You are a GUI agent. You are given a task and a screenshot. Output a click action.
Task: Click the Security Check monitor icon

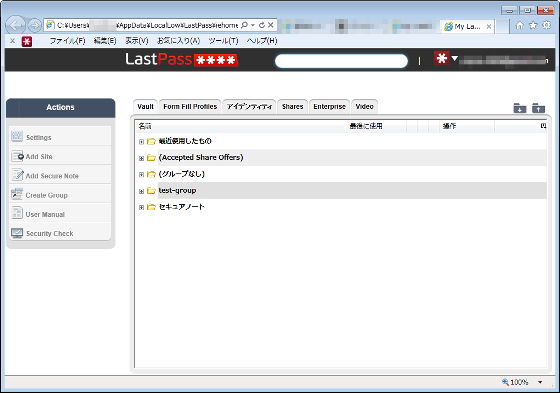point(17,233)
